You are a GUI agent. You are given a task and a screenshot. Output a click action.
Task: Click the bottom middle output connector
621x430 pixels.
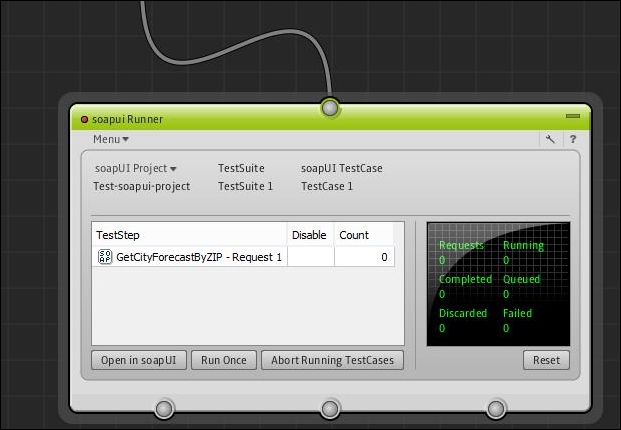coord(330,409)
